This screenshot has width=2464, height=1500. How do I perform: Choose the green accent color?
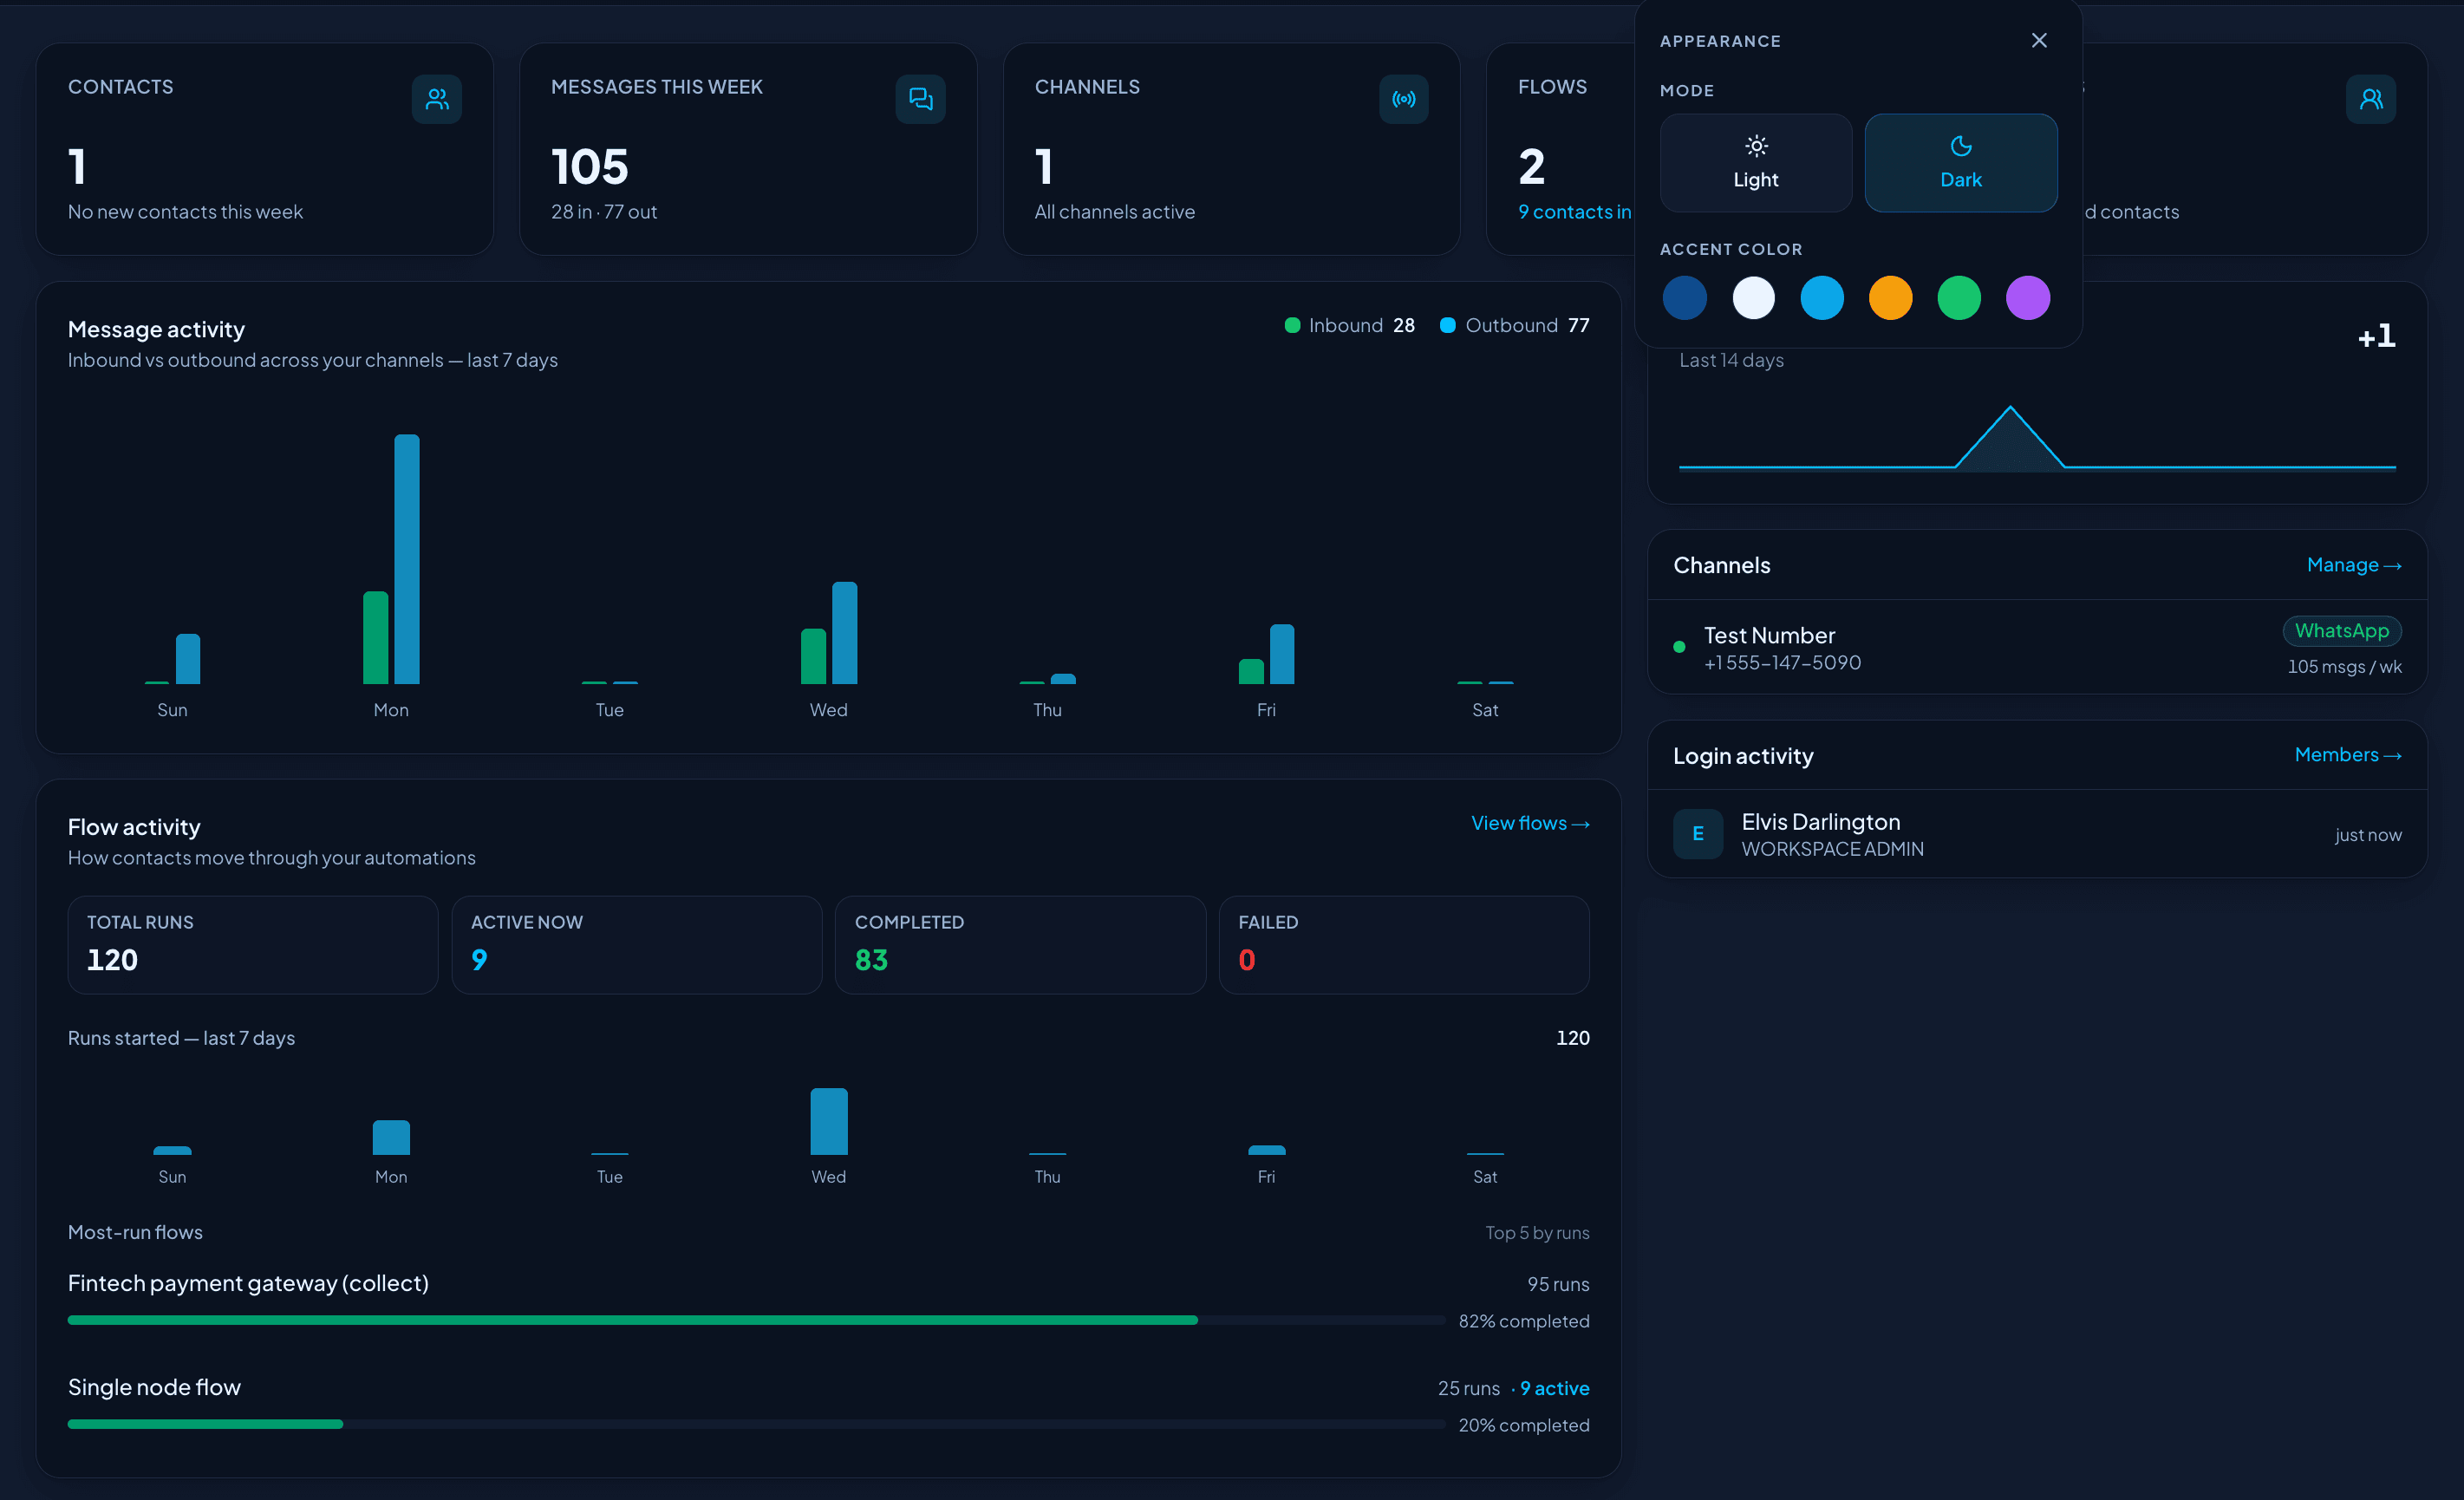click(1959, 298)
